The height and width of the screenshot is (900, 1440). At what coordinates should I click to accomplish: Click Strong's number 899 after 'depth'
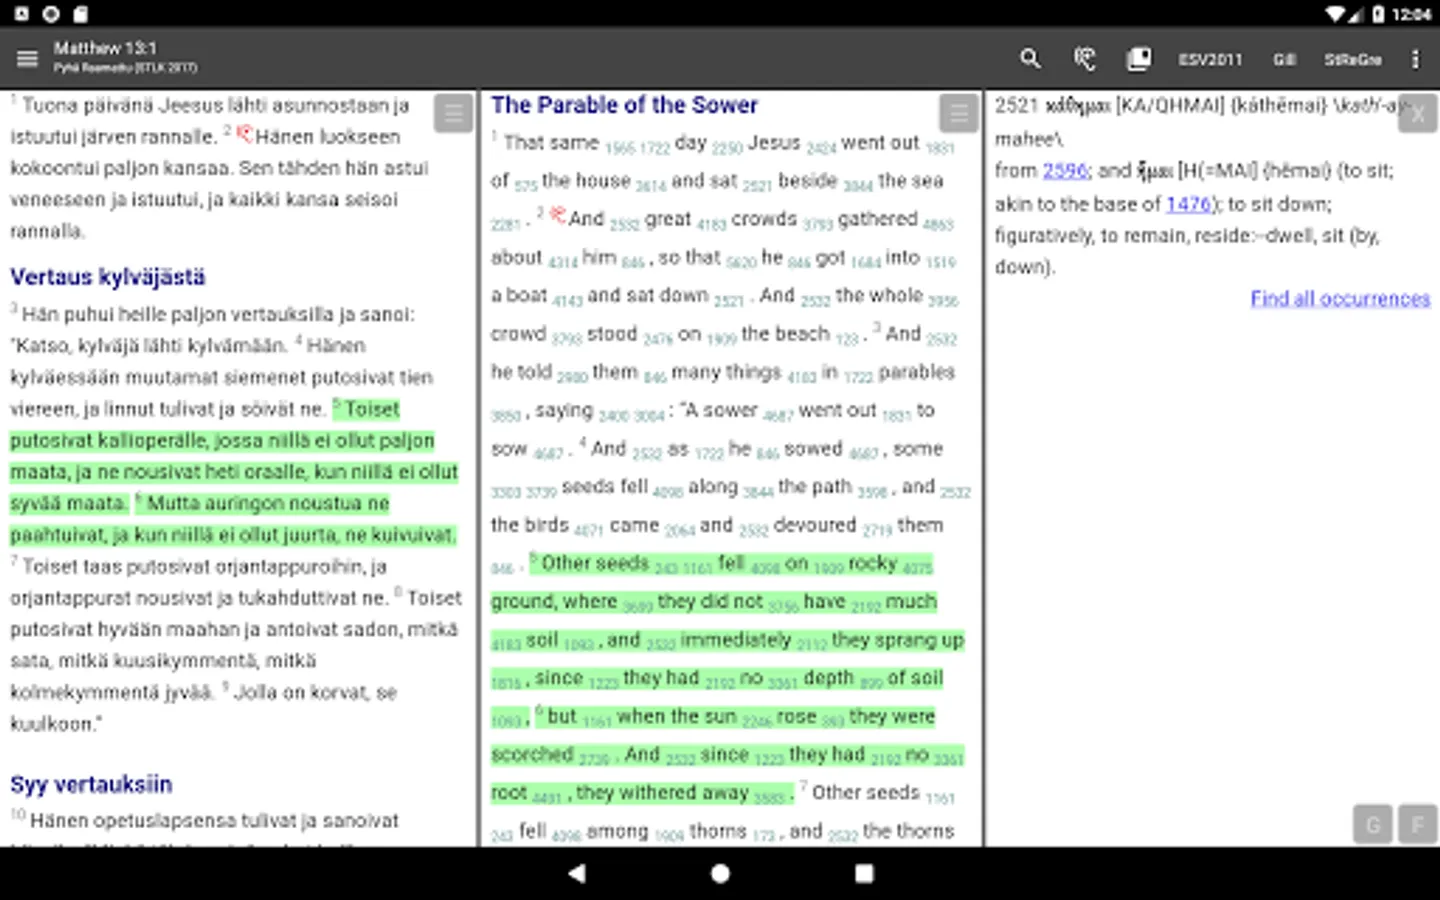tap(871, 684)
